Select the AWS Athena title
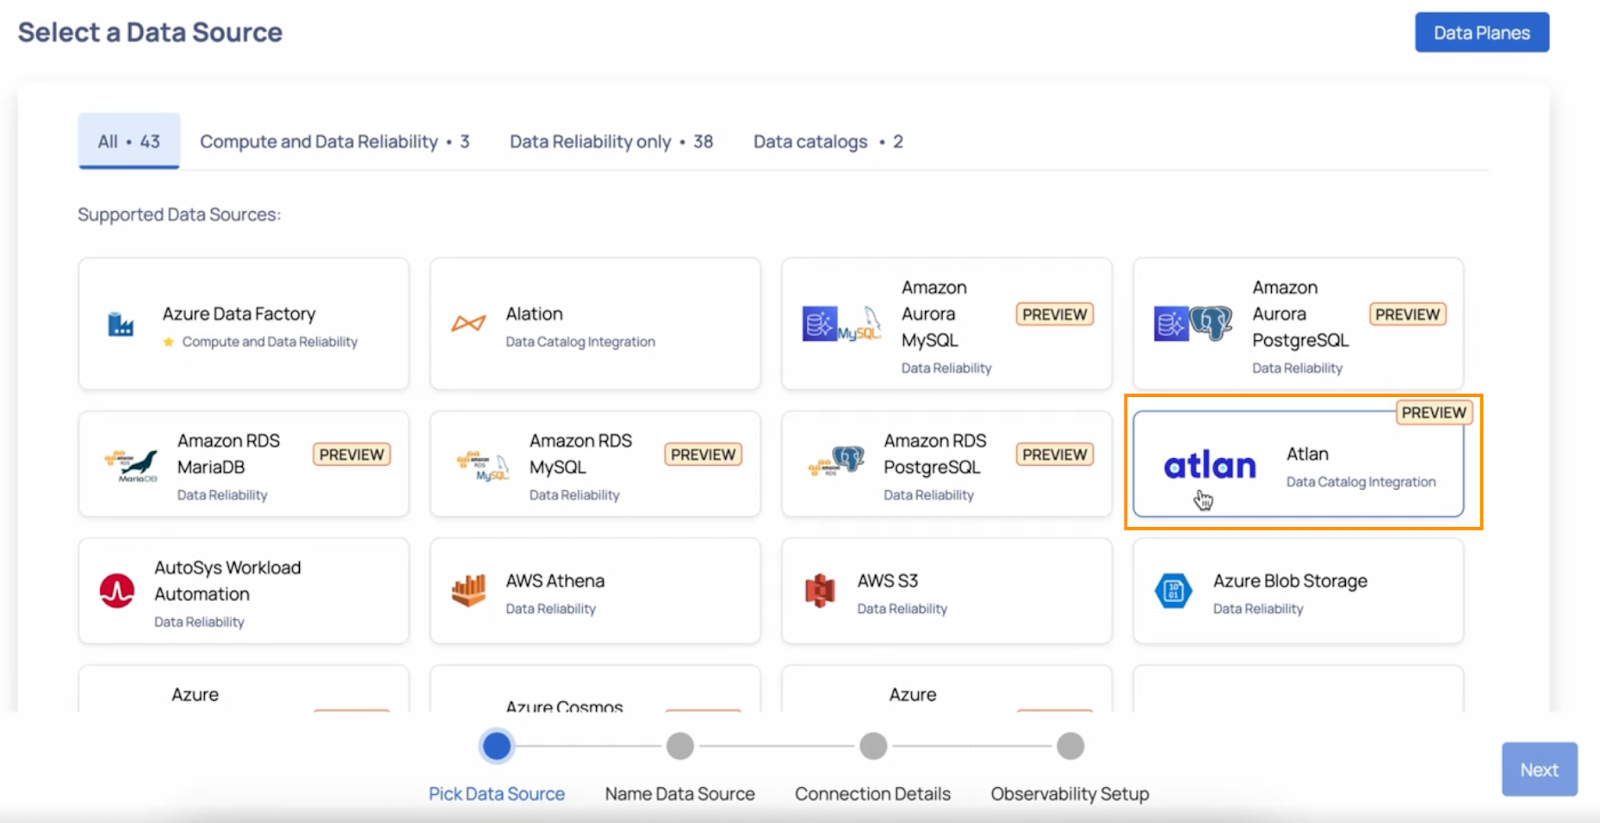Image resolution: width=1600 pixels, height=823 pixels. click(x=555, y=581)
